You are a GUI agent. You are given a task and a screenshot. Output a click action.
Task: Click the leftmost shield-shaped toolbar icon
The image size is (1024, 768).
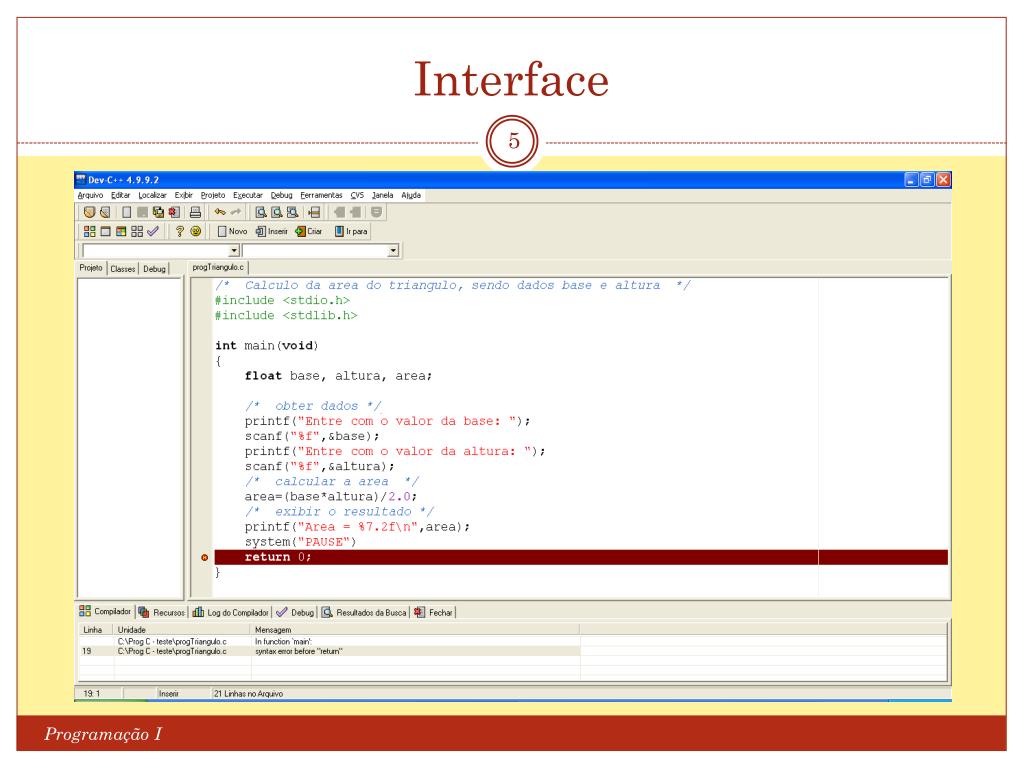(89, 212)
